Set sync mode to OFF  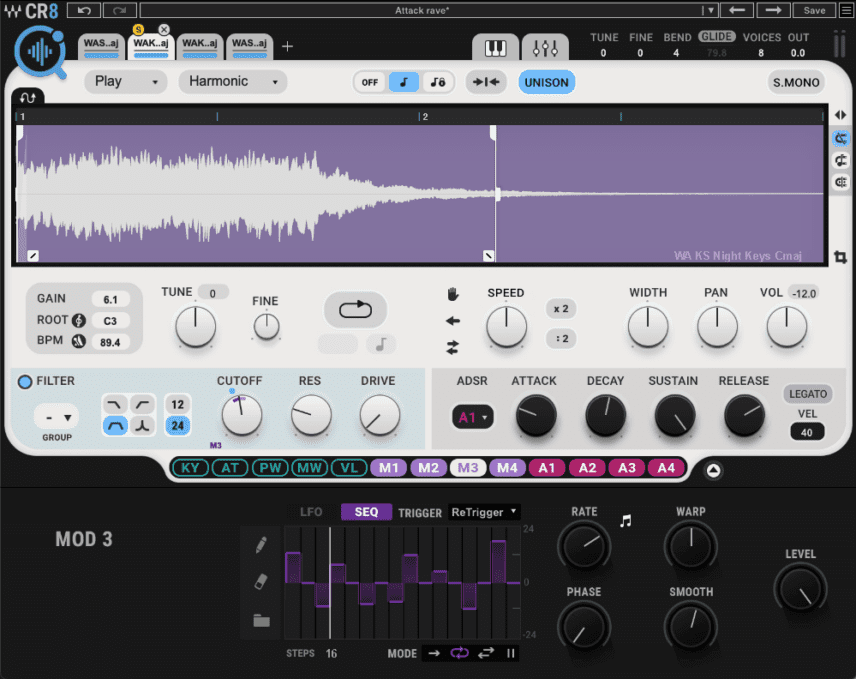coord(370,82)
